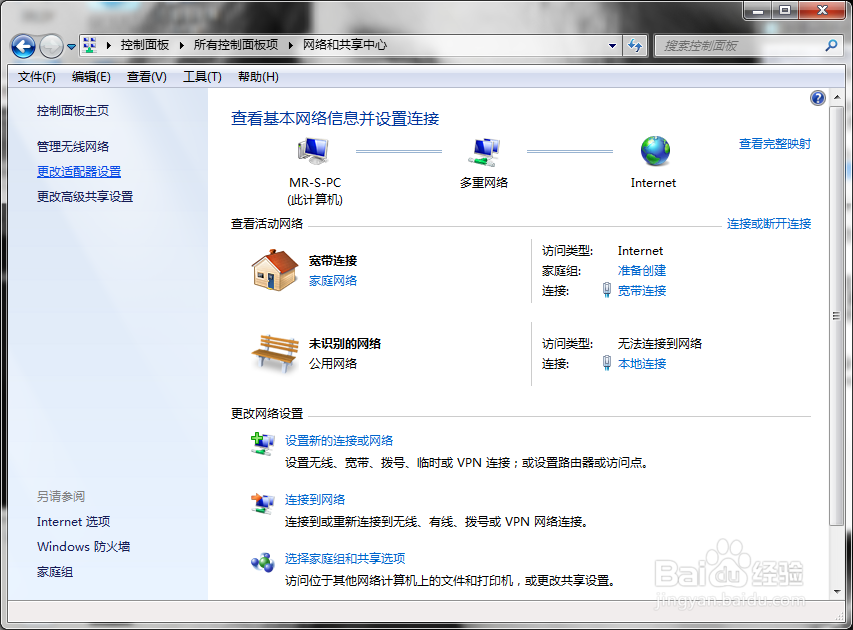Screen dimensions: 853x630
Task: Click the park bench icon for 未识别的网络
Action: coord(275,353)
